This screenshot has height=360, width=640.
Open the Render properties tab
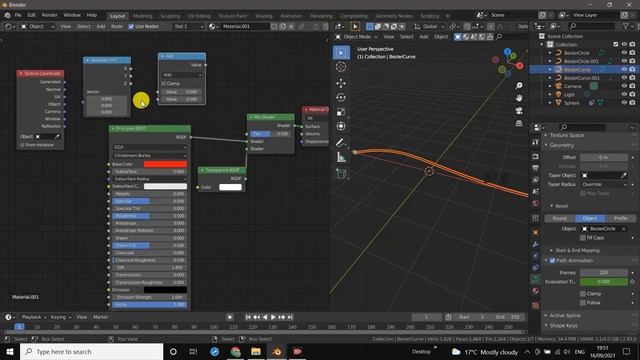click(536, 157)
